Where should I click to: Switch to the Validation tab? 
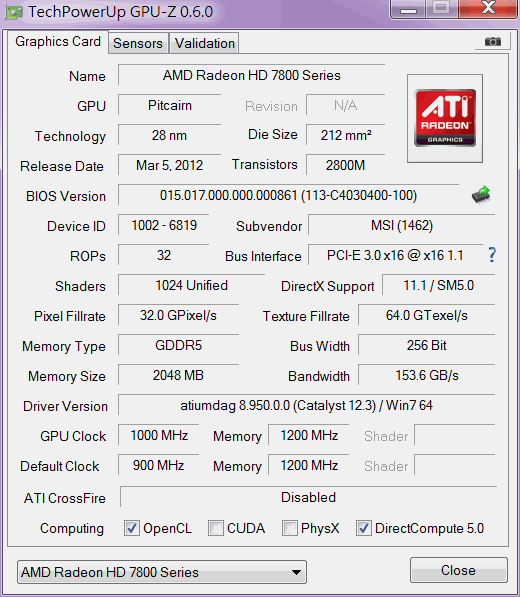204,43
